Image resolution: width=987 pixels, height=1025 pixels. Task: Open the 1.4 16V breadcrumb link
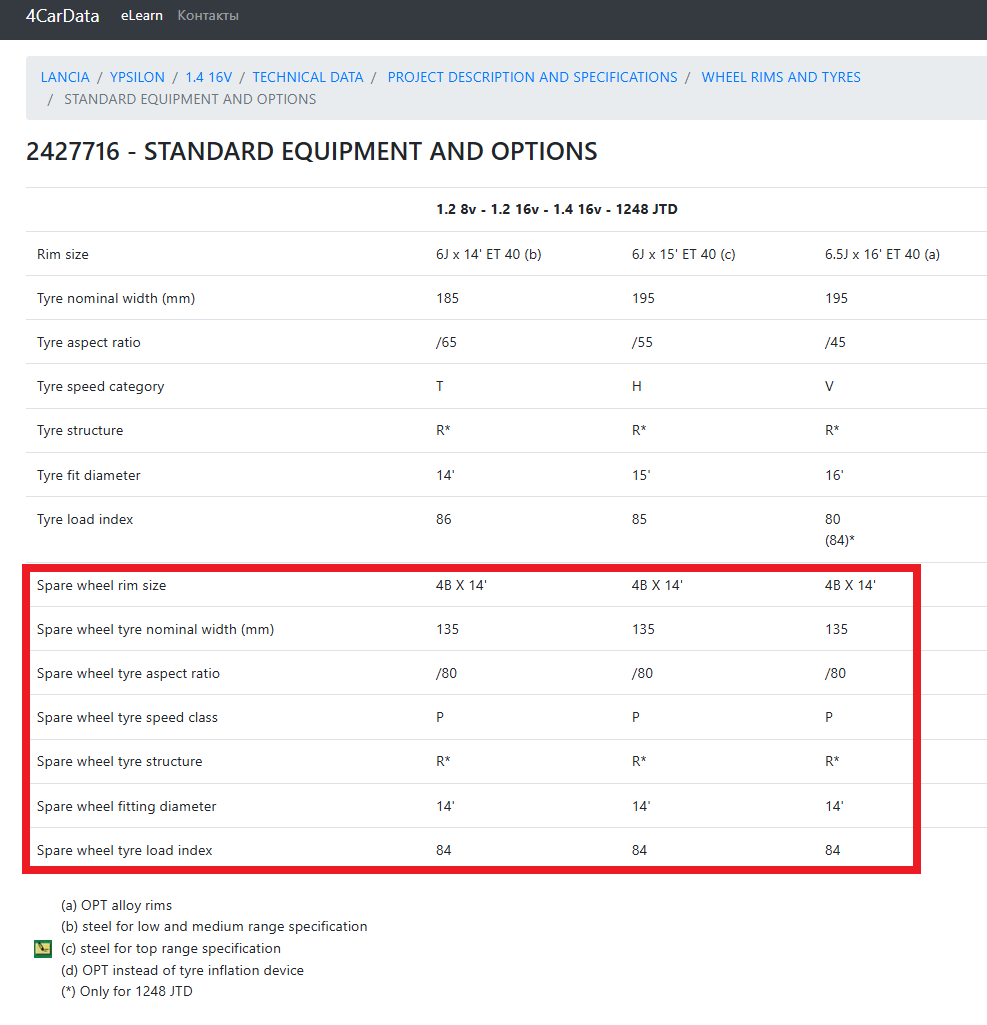coord(209,77)
